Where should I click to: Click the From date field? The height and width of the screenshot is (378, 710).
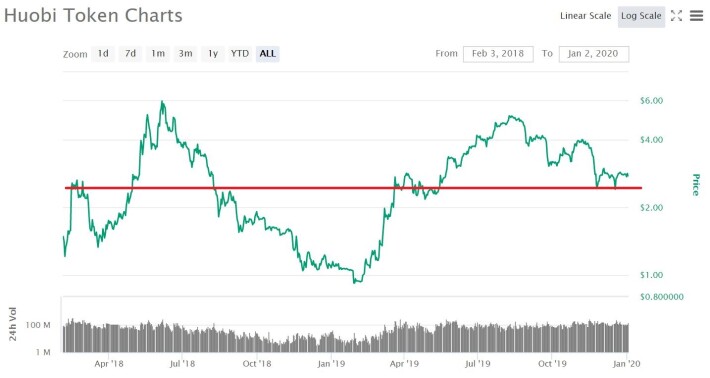[x=498, y=54]
